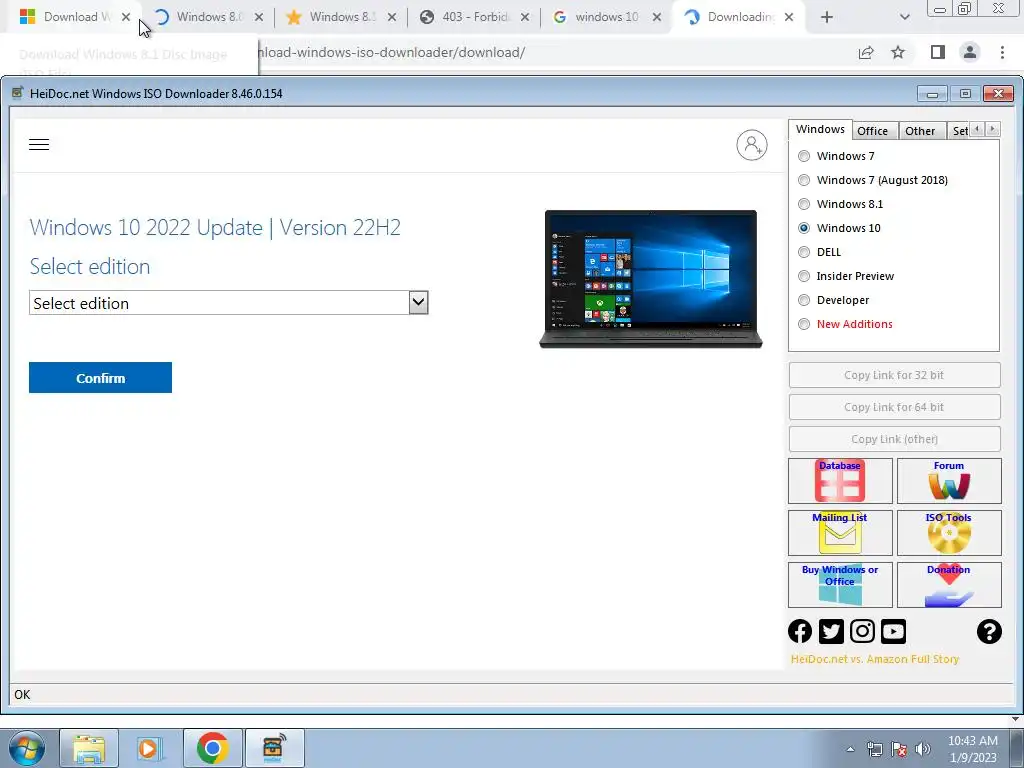Screen dimensions: 1024x768
Task: Open the Donation tile
Action: point(949,584)
